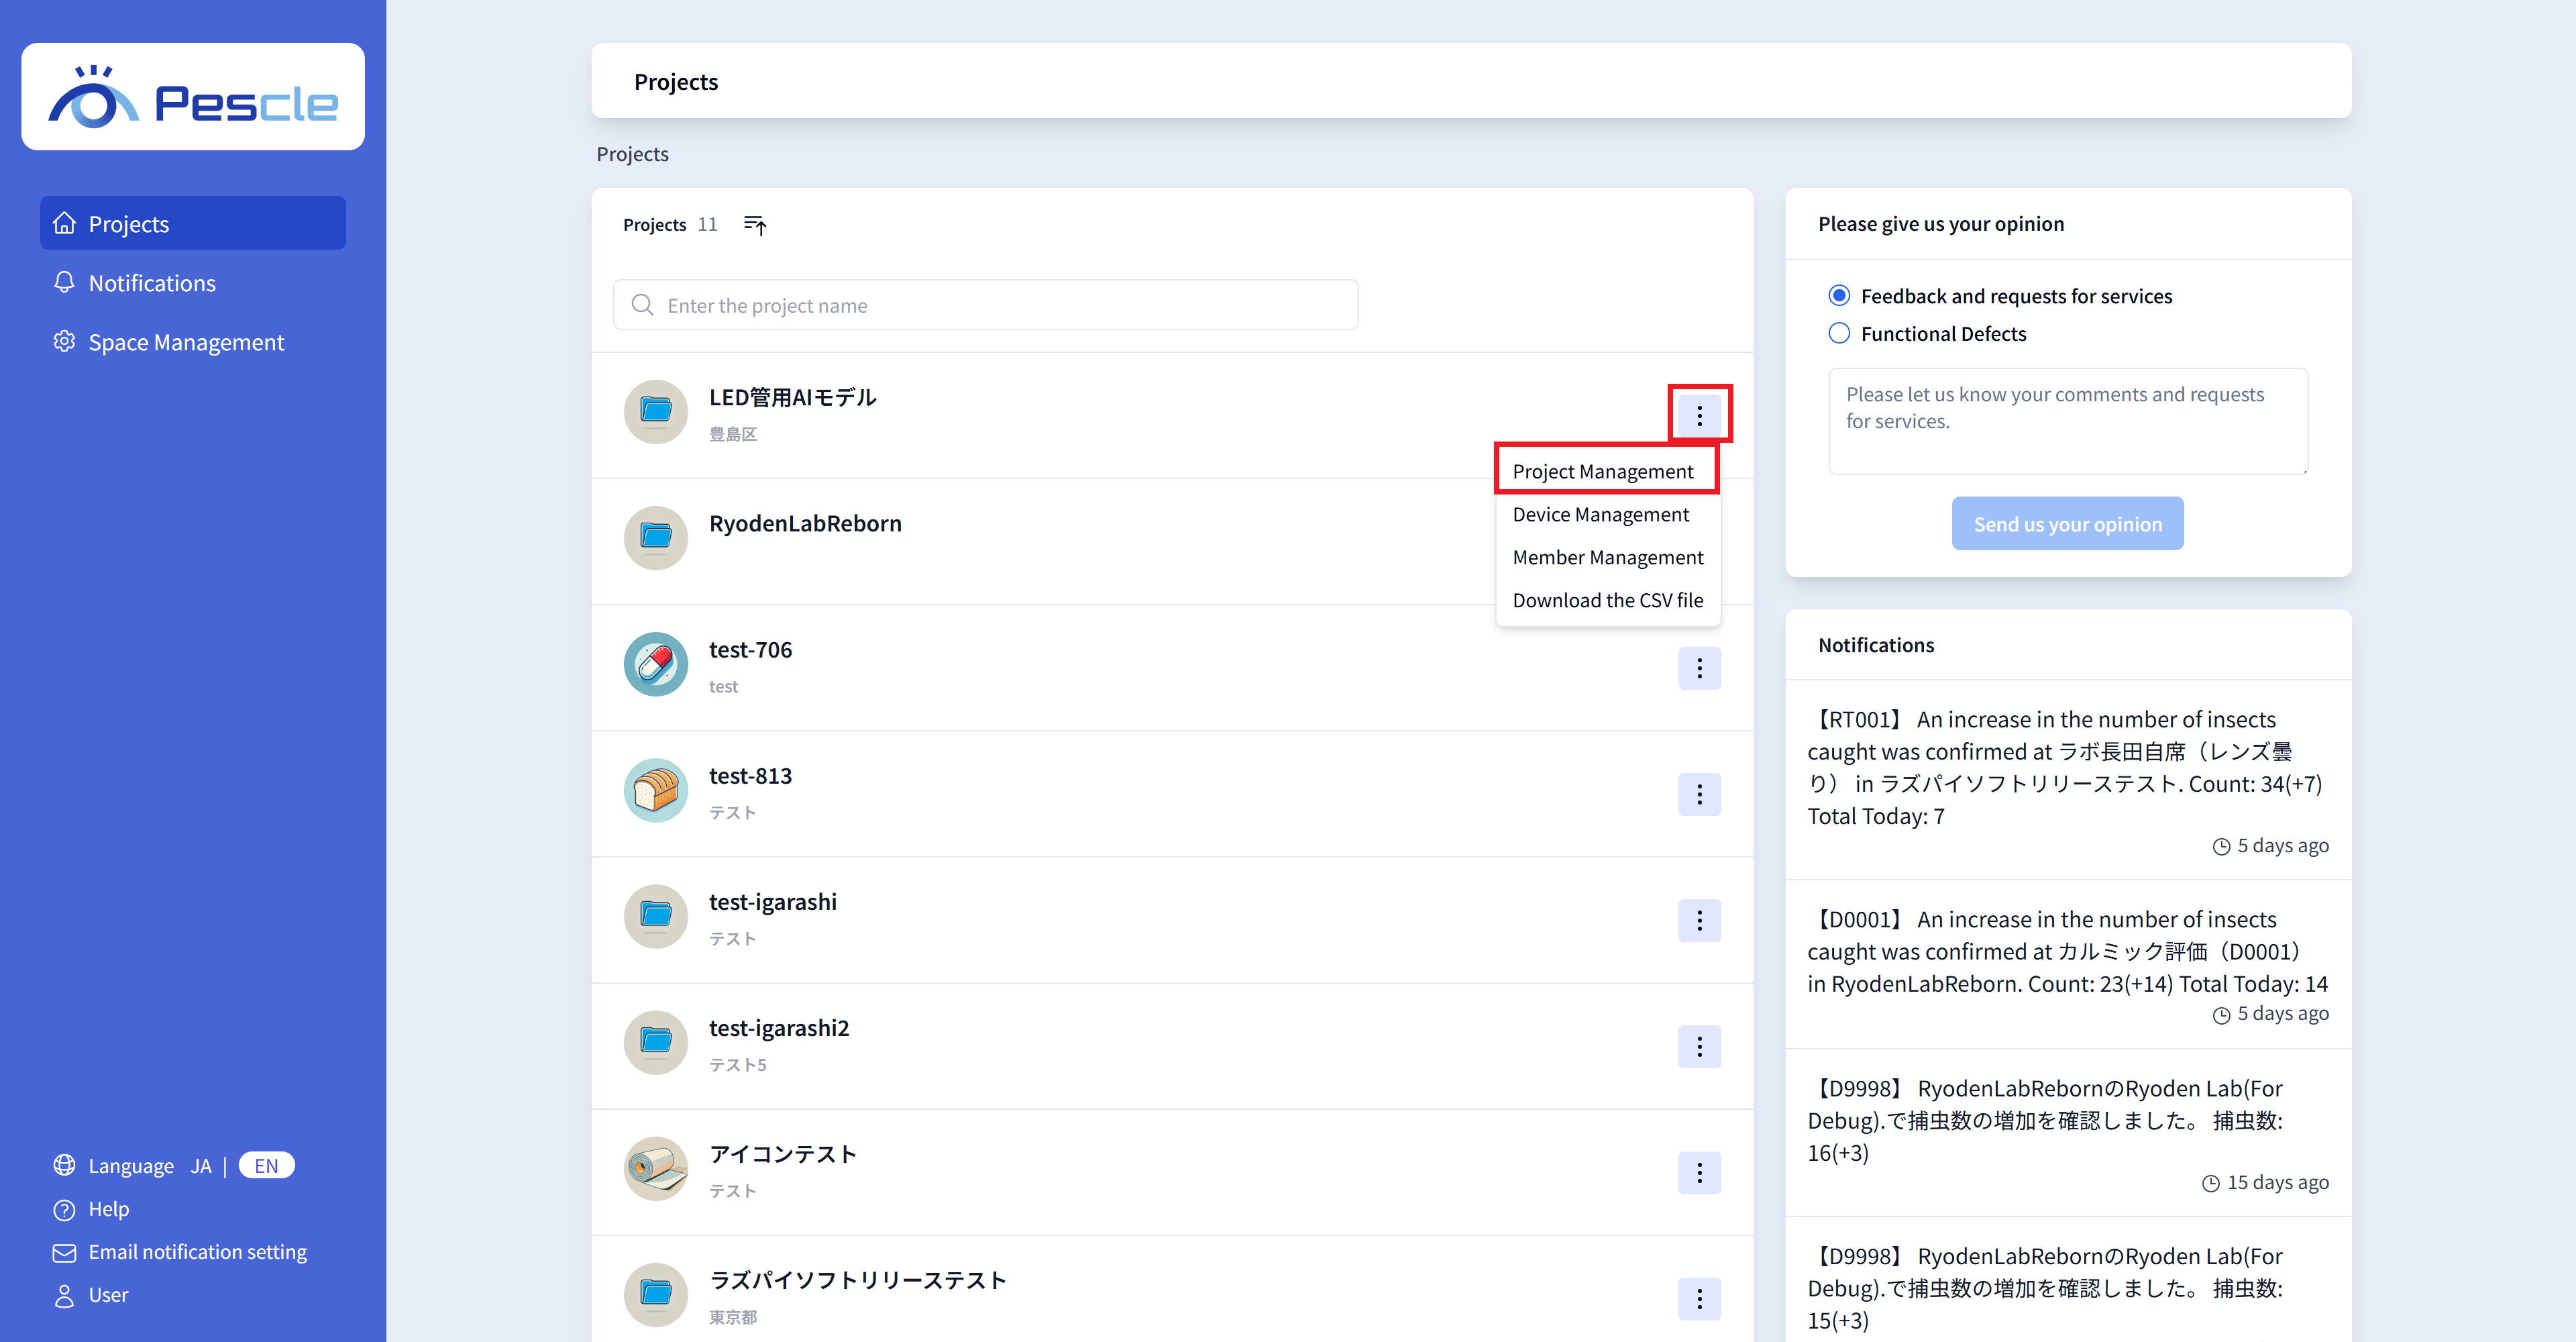Select the Functional Defects radio option
The width and height of the screenshot is (2576, 1342).
(1838, 334)
